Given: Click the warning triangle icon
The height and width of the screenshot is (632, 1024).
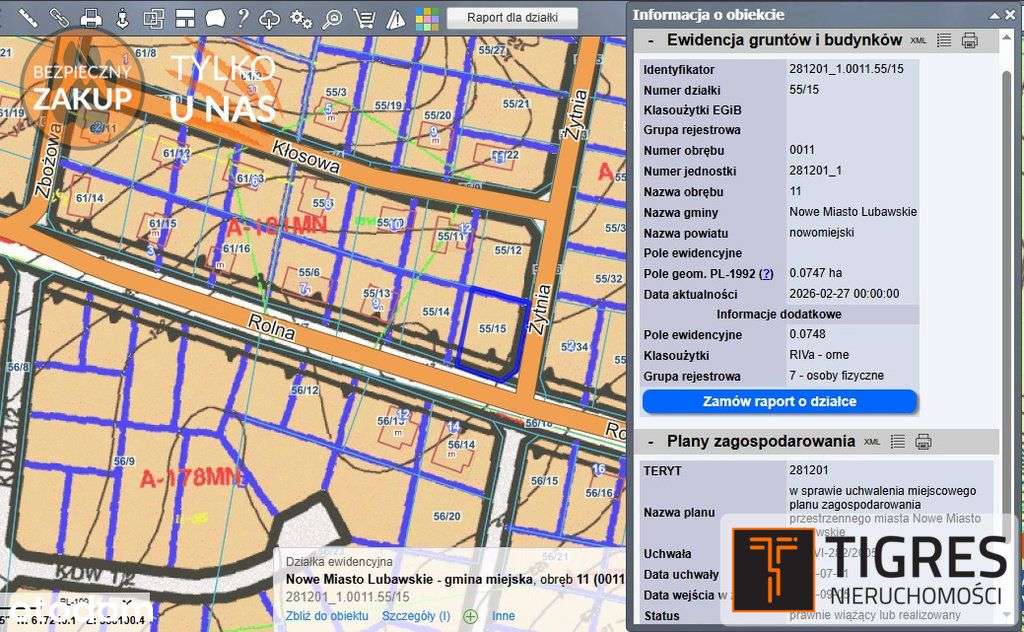Looking at the screenshot, I should 395,19.
